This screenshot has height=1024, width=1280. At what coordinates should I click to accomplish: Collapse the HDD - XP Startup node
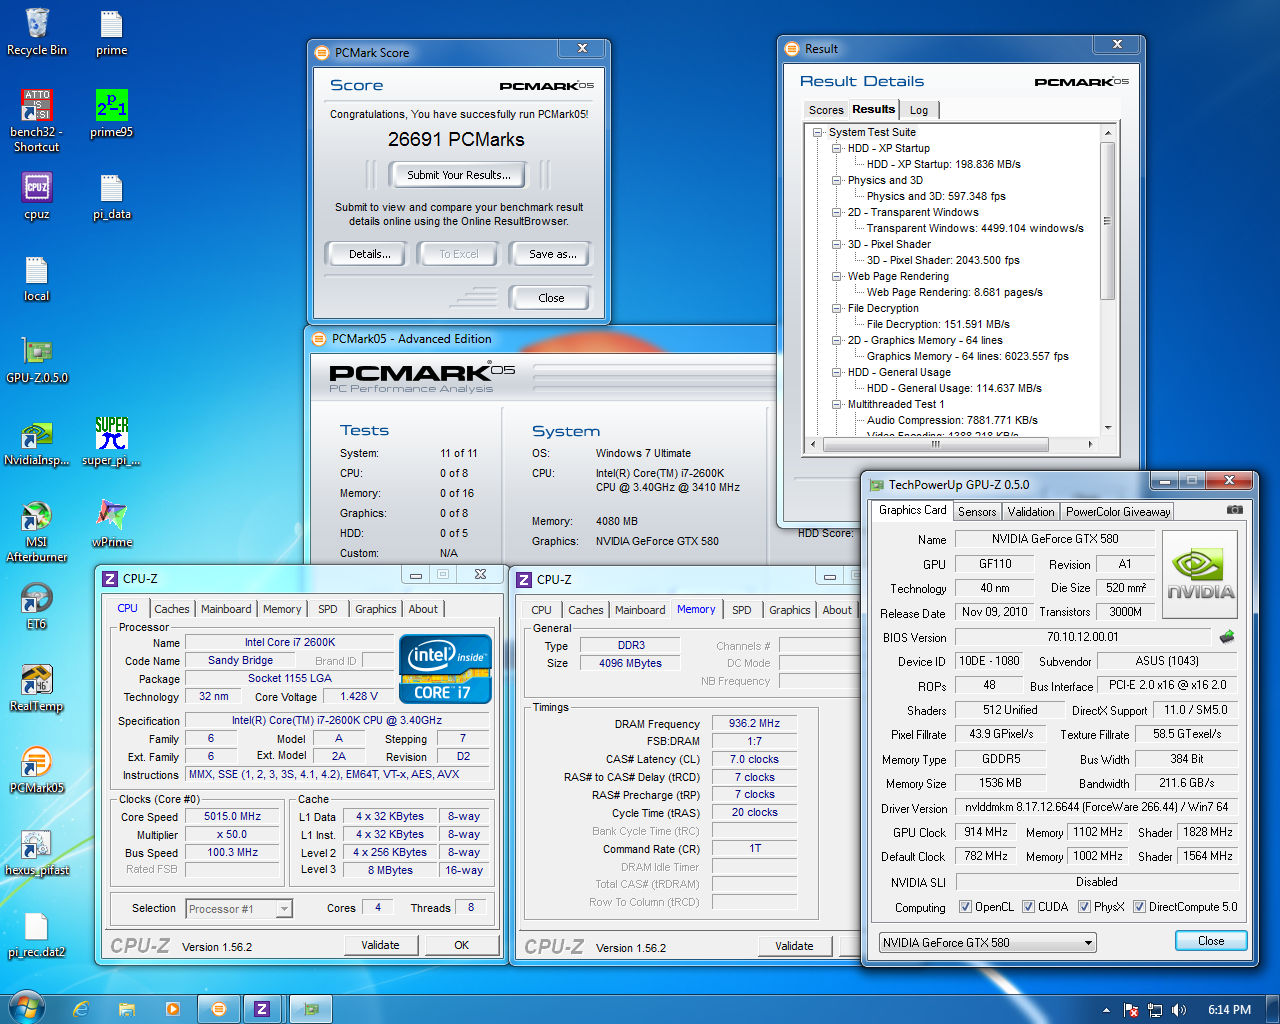tap(837, 148)
